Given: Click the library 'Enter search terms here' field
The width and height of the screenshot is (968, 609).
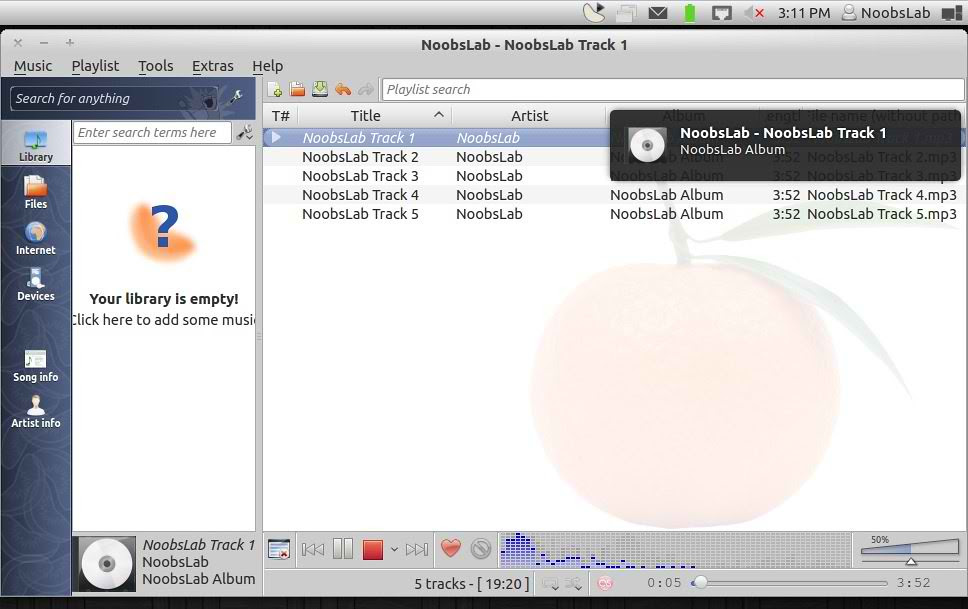Looking at the screenshot, I should [152, 133].
